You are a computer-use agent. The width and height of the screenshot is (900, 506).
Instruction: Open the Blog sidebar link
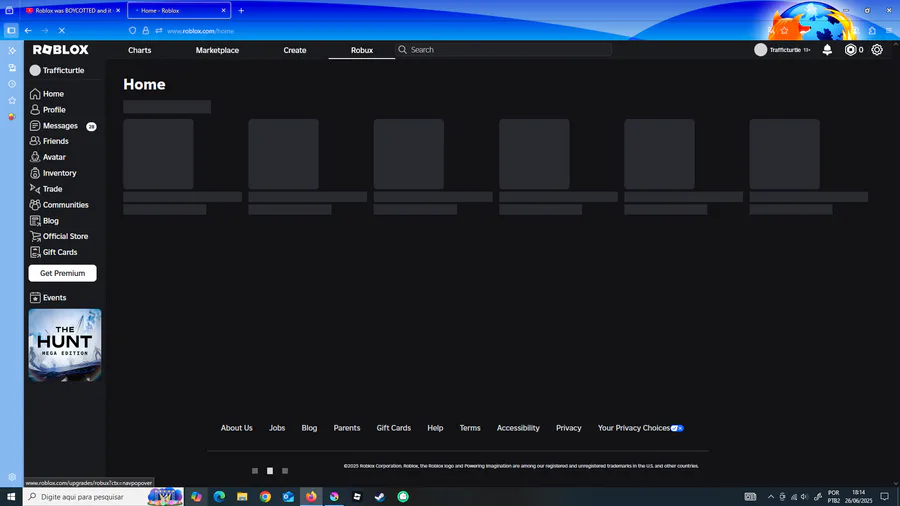(x=44, y=221)
